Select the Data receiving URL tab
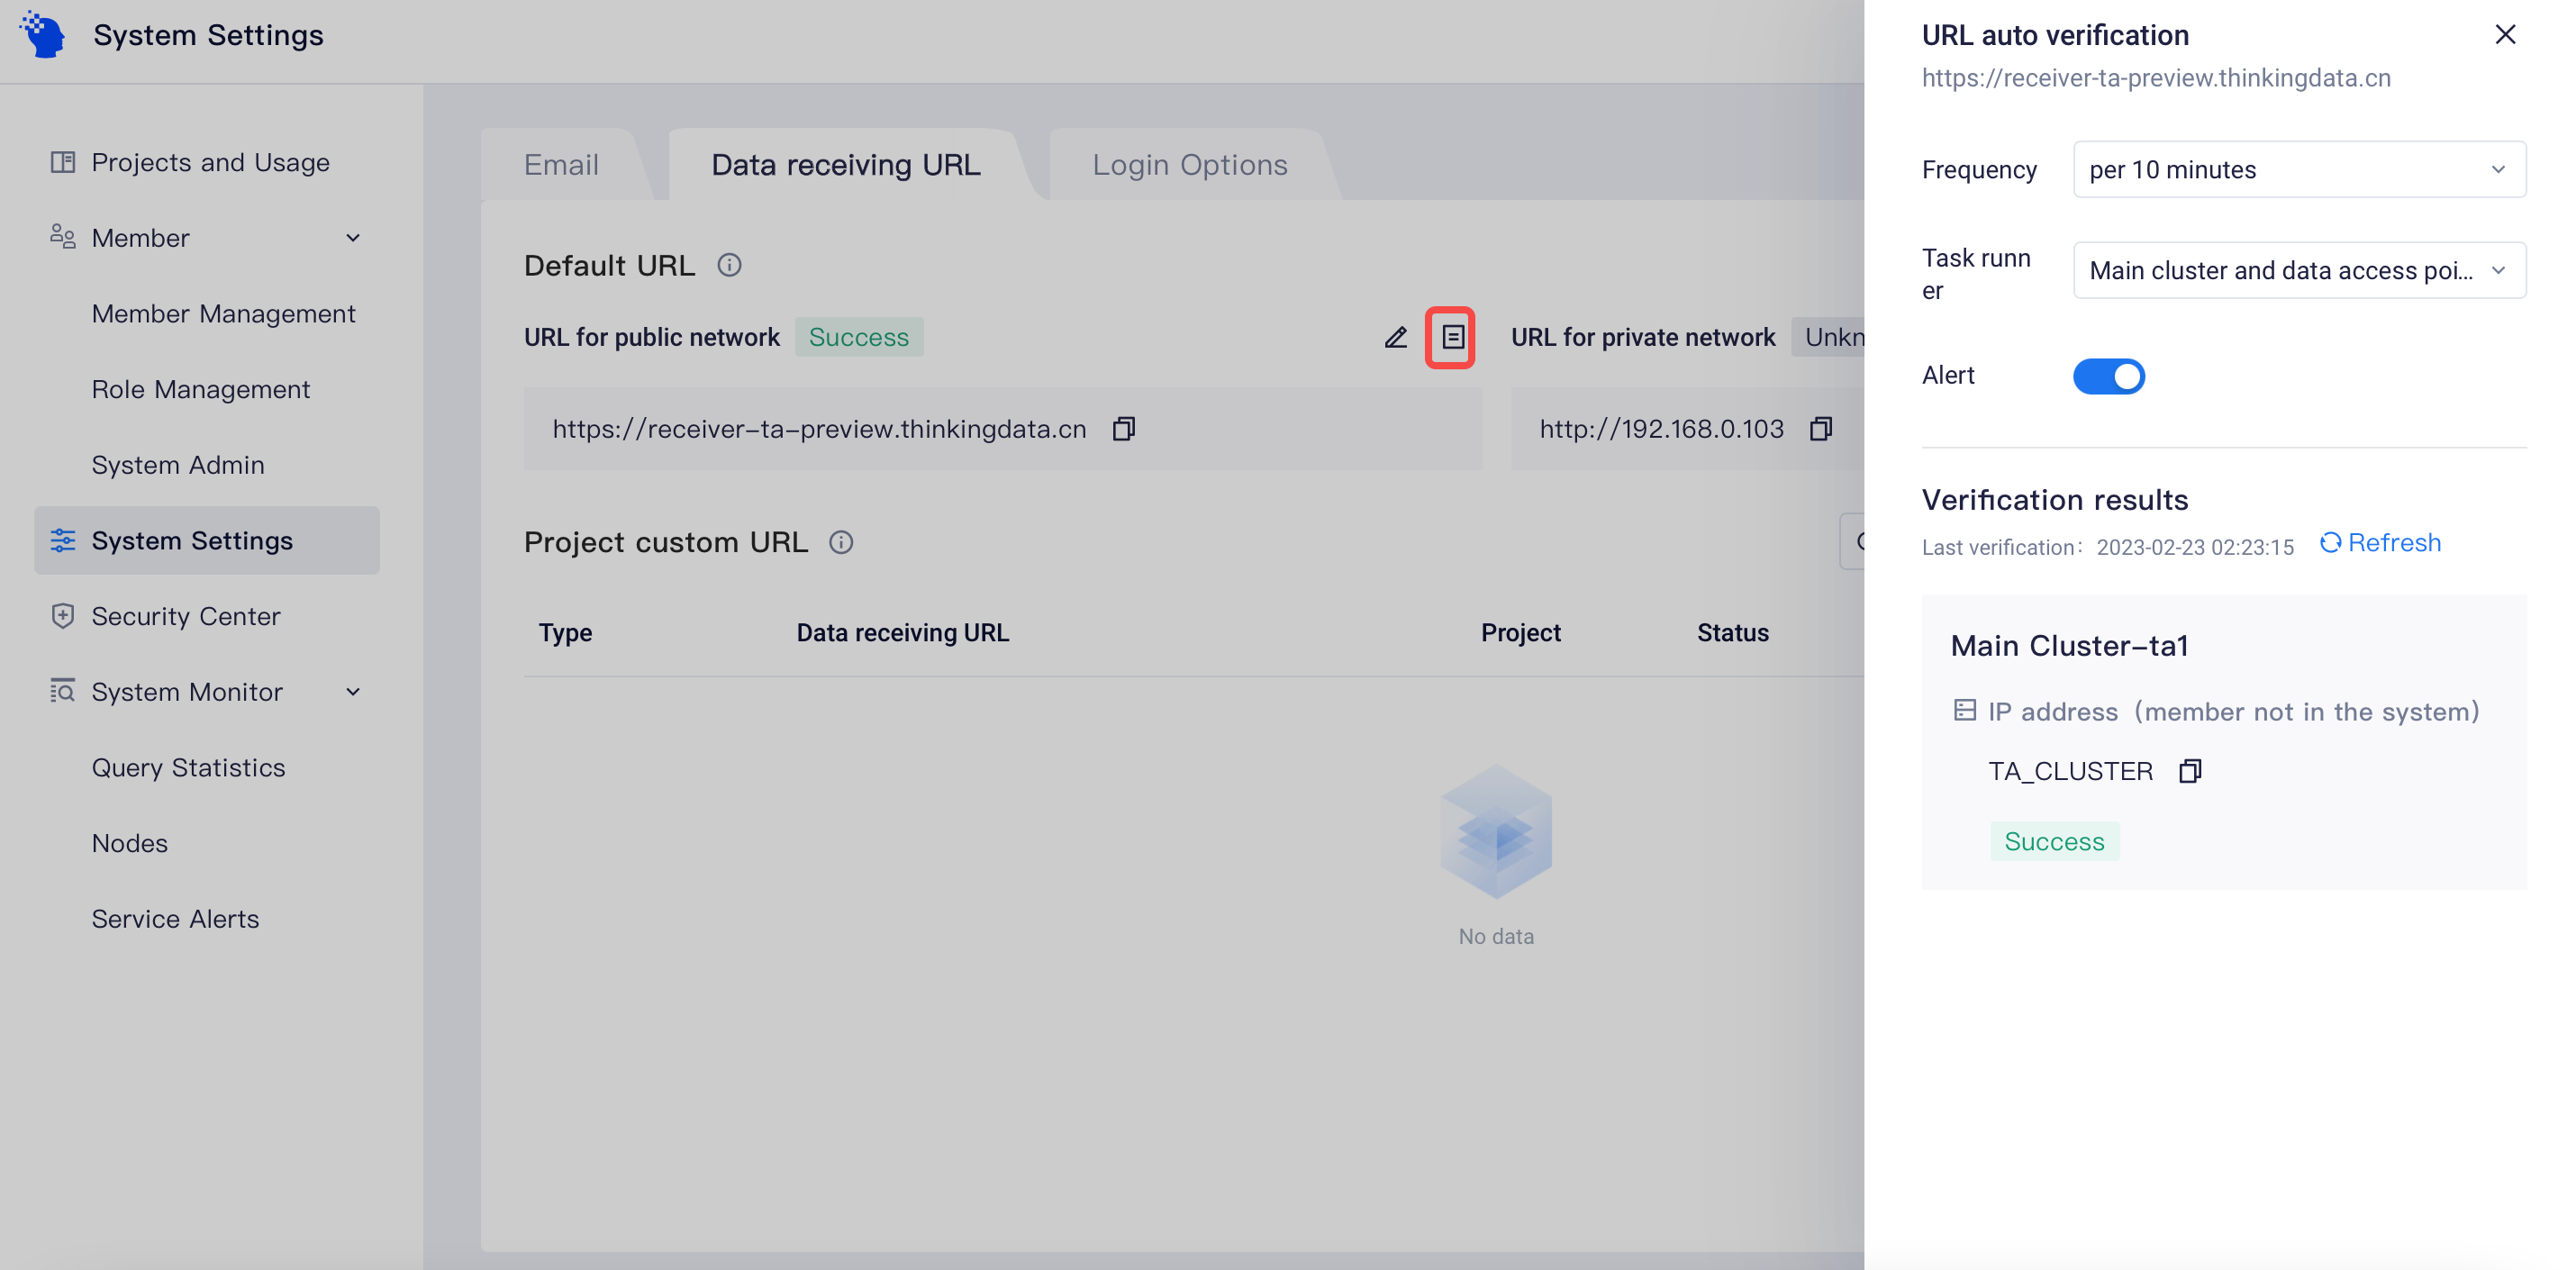This screenshot has height=1270, width=2576. tap(846, 165)
